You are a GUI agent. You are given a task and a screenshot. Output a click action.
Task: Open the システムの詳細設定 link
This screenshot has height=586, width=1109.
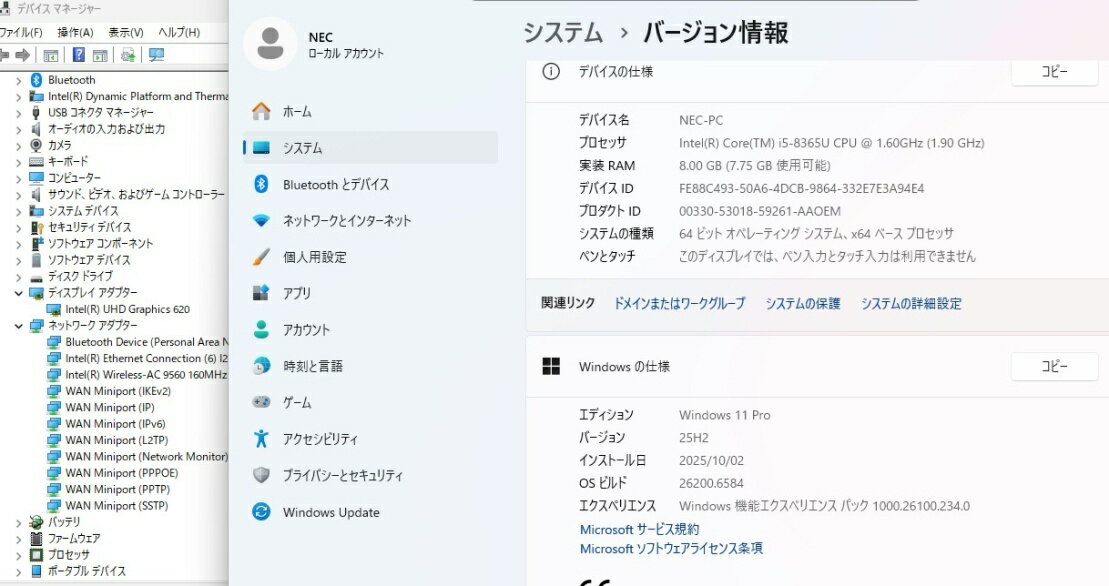tap(910, 303)
